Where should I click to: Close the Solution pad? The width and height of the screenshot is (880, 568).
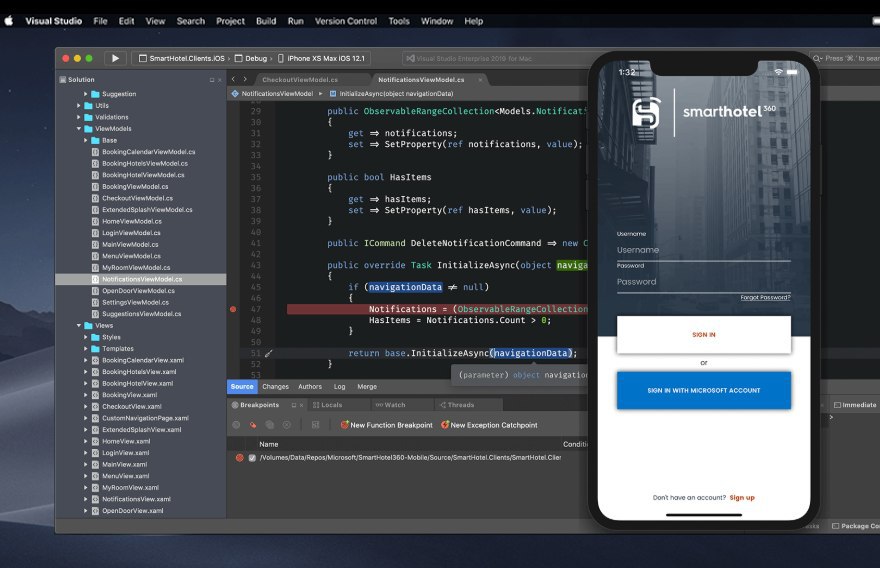click(219, 80)
